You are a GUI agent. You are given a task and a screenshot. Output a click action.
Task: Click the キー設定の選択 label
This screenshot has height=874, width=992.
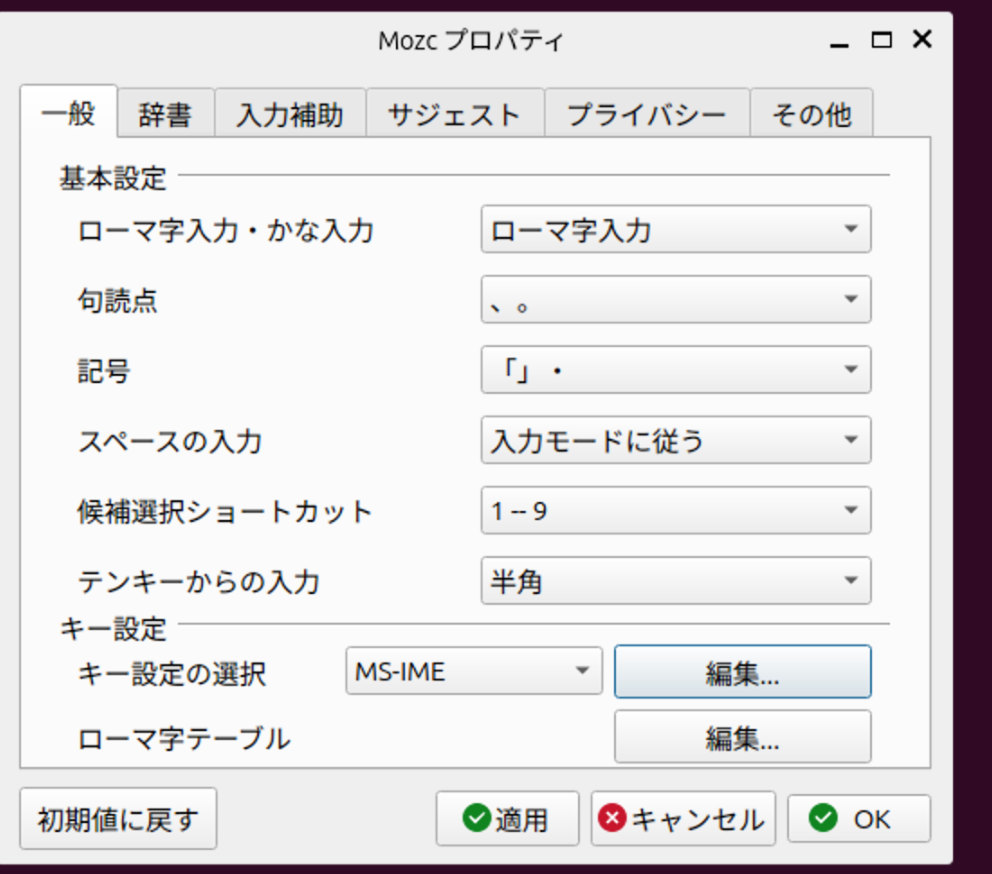click(x=171, y=673)
